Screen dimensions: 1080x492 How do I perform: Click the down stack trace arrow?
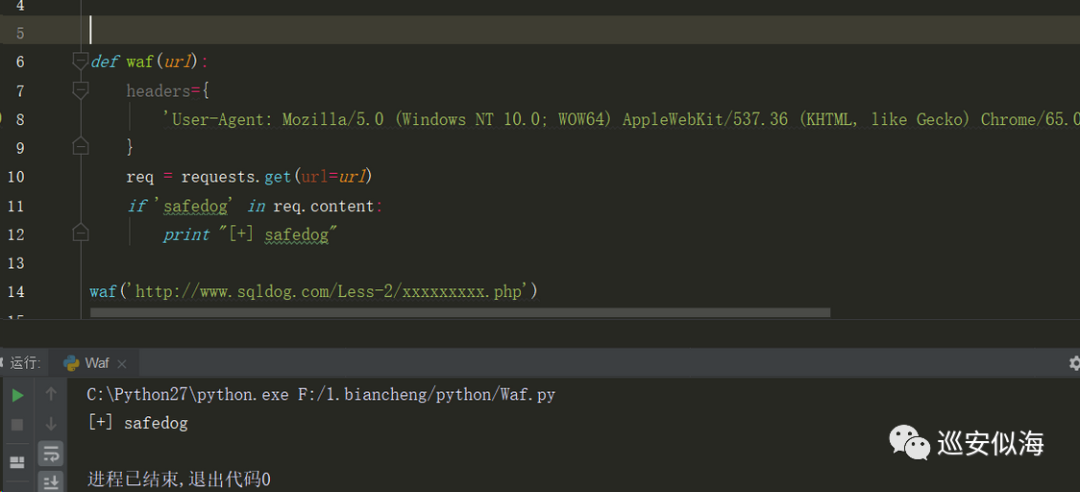coord(51,424)
